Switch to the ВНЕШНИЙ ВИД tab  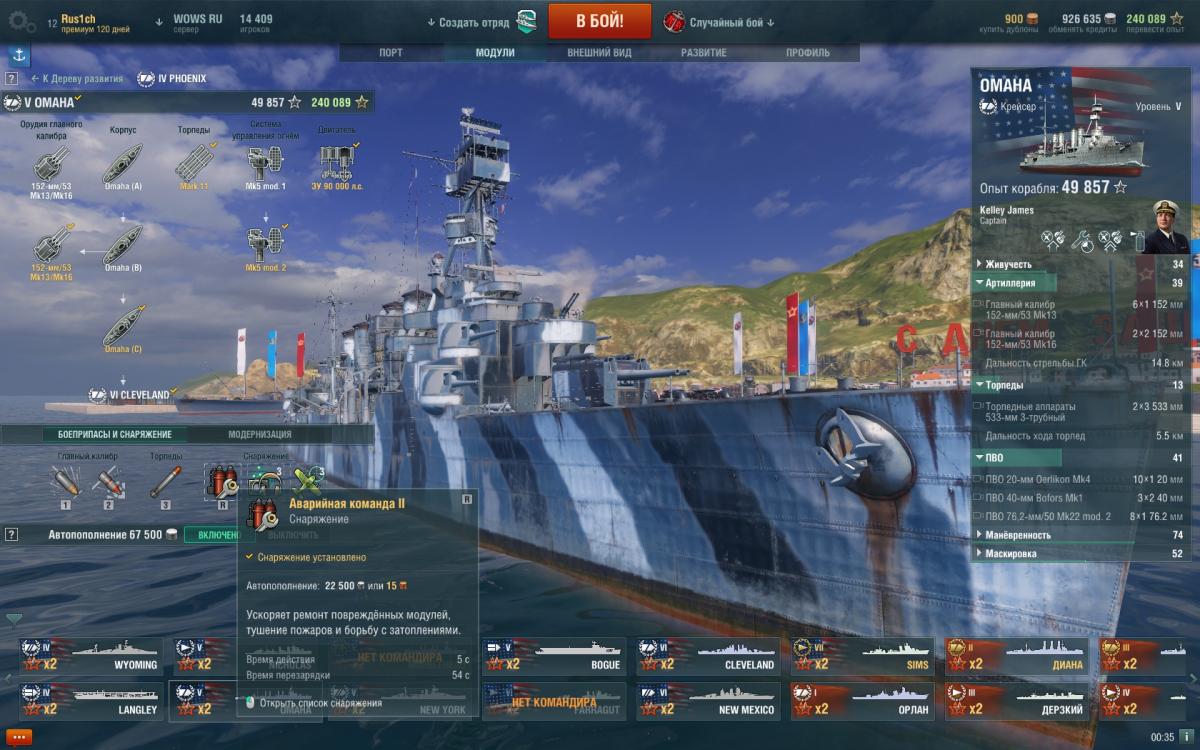click(599, 53)
